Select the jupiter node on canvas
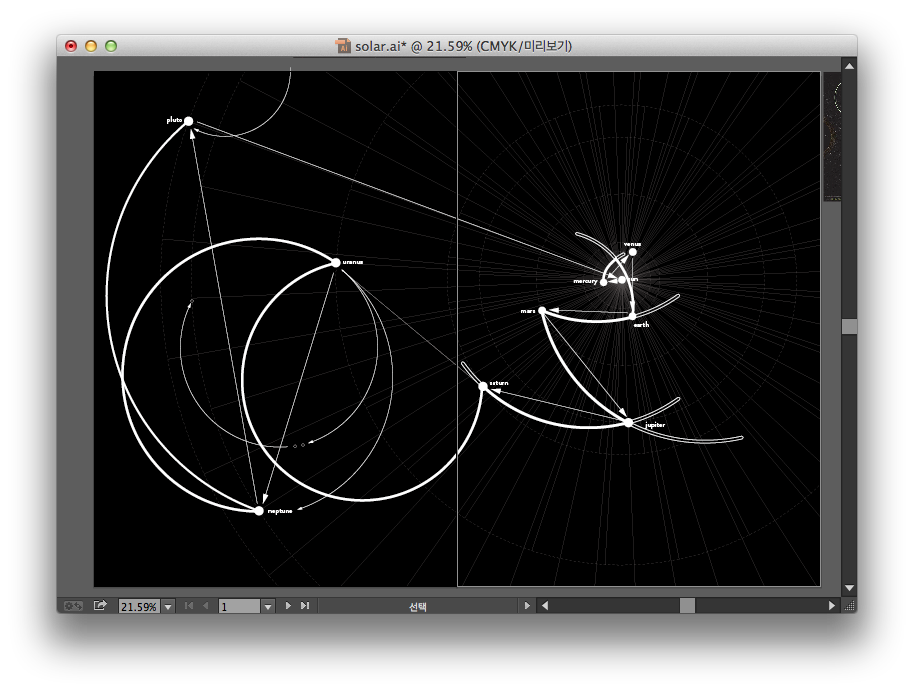 (629, 423)
